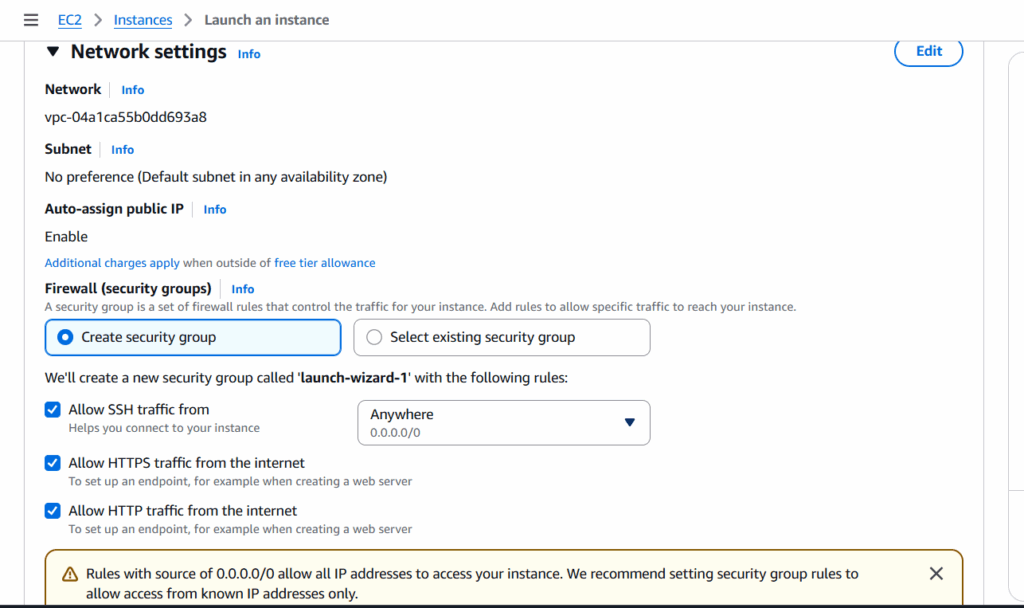Viewport: 1024px width, 608px height.
Task: Open the free tier allowance link
Action: (x=325, y=263)
